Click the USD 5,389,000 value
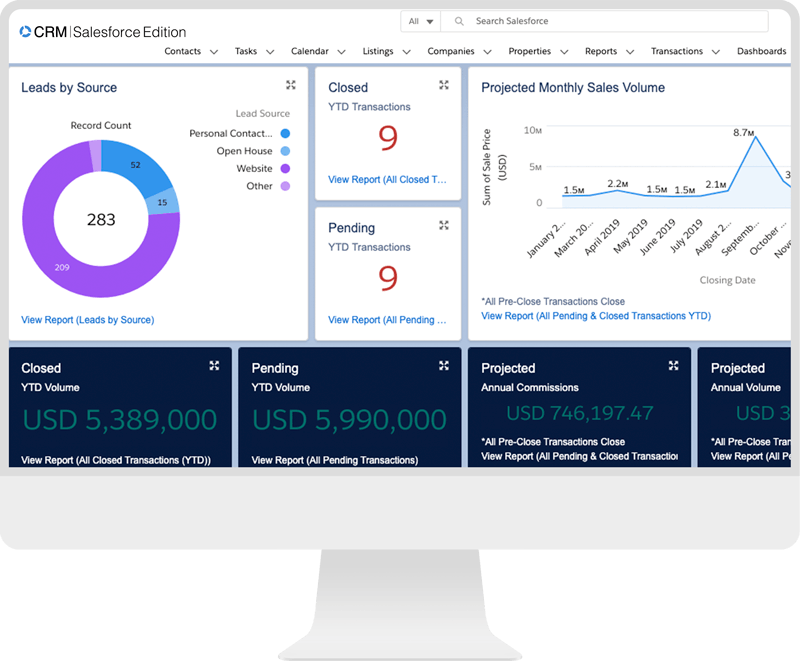This screenshot has width=800, height=661. (120, 420)
